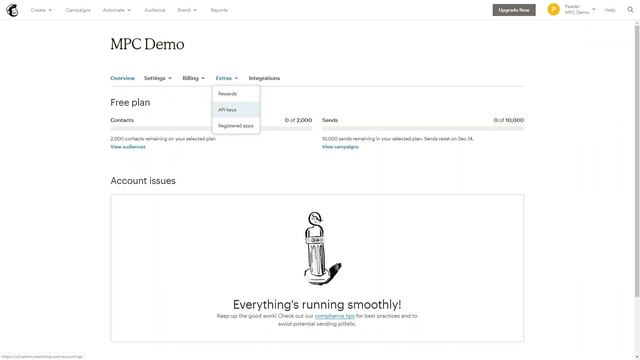This screenshot has width=640, height=360.
Task: Click the vertical page scrollbar
Action: point(637,160)
